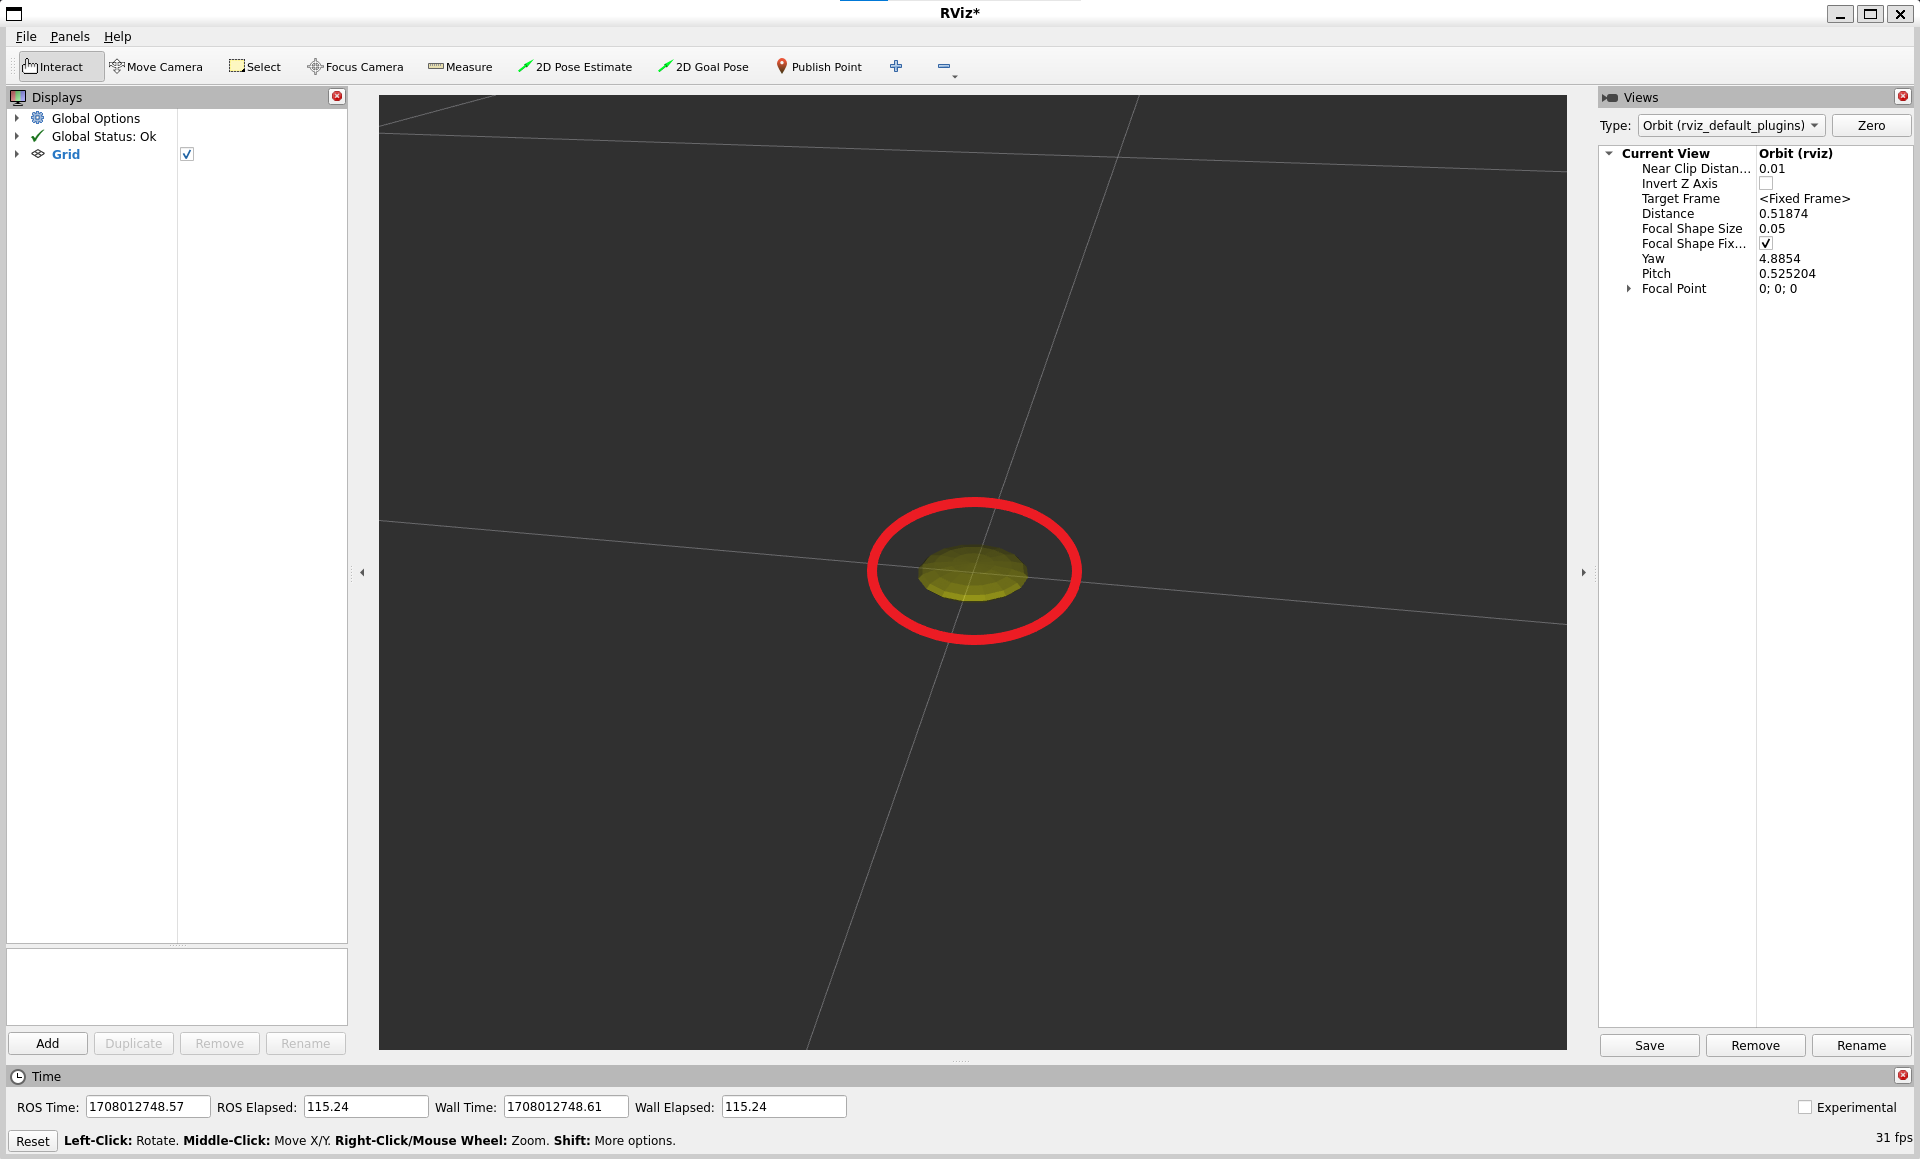This screenshot has width=1920, height=1159.
Task: Expand the Focal Point property
Action: pos(1629,289)
